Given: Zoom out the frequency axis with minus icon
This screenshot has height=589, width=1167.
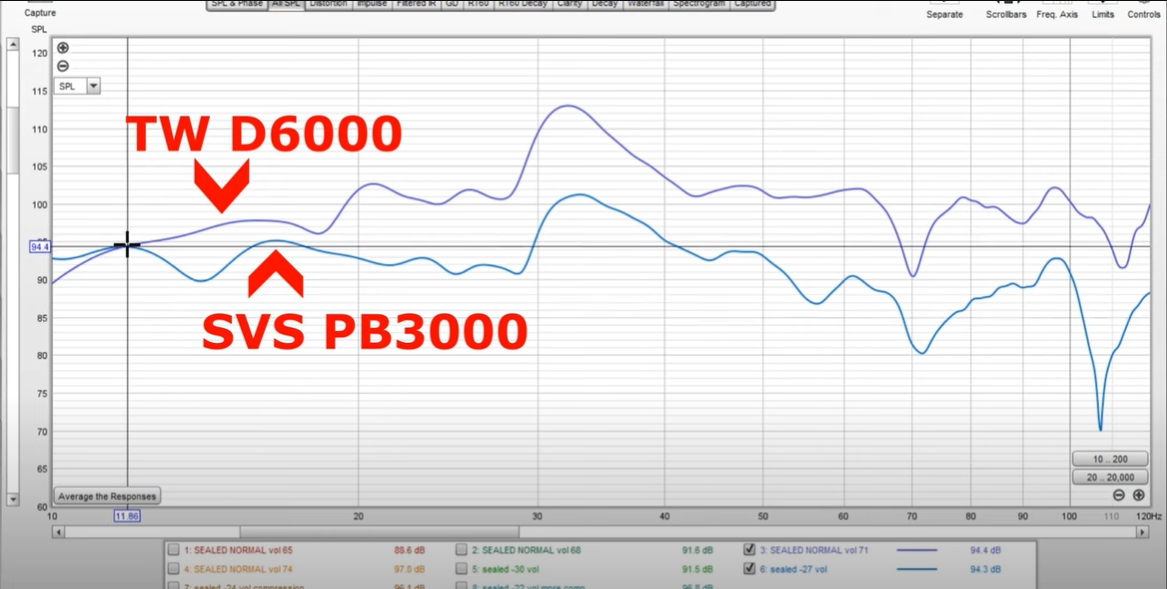Looking at the screenshot, I should click(1119, 495).
